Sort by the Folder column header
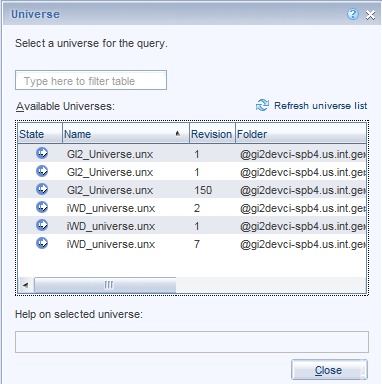 click(301, 134)
